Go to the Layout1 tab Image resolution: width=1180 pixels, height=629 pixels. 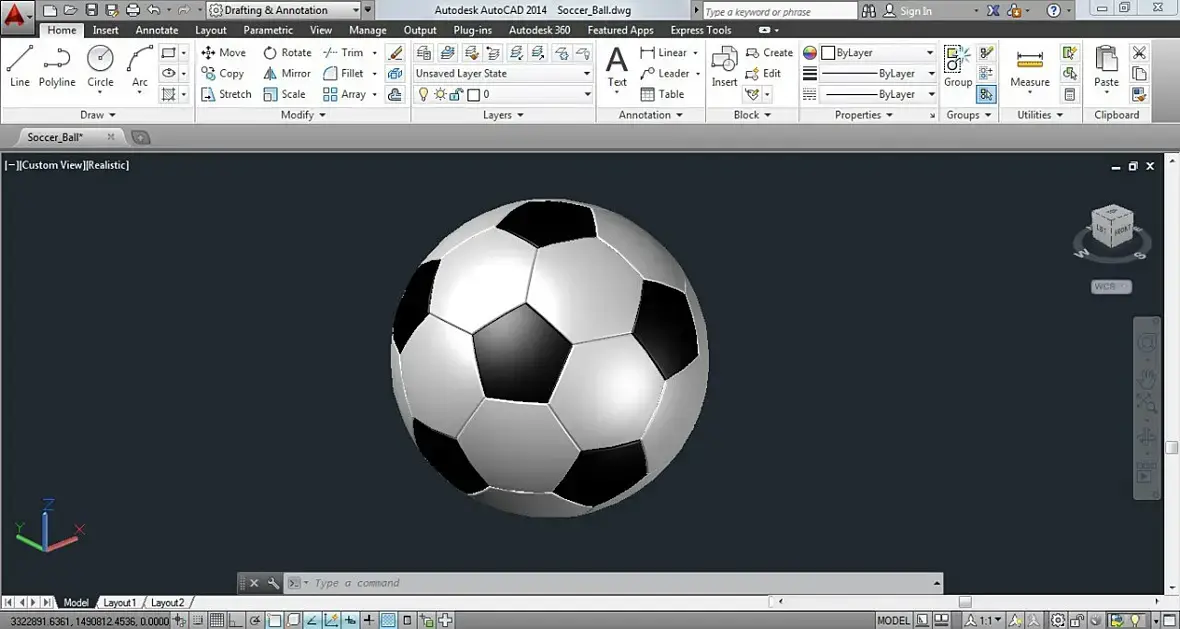(120, 603)
